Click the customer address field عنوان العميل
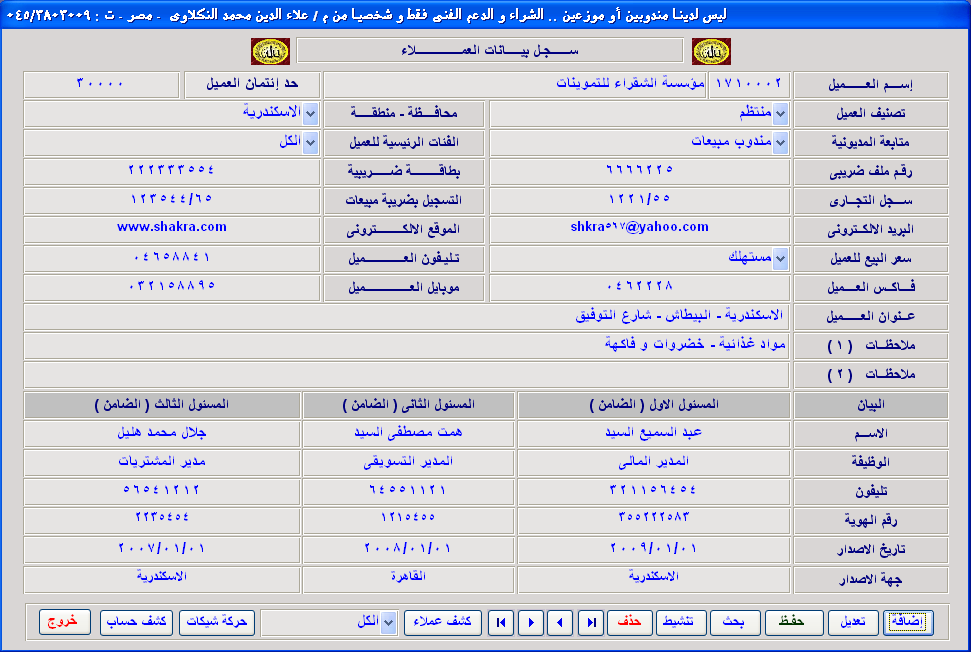Viewport: 971px width, 652px height. click(x=406, y=316)
